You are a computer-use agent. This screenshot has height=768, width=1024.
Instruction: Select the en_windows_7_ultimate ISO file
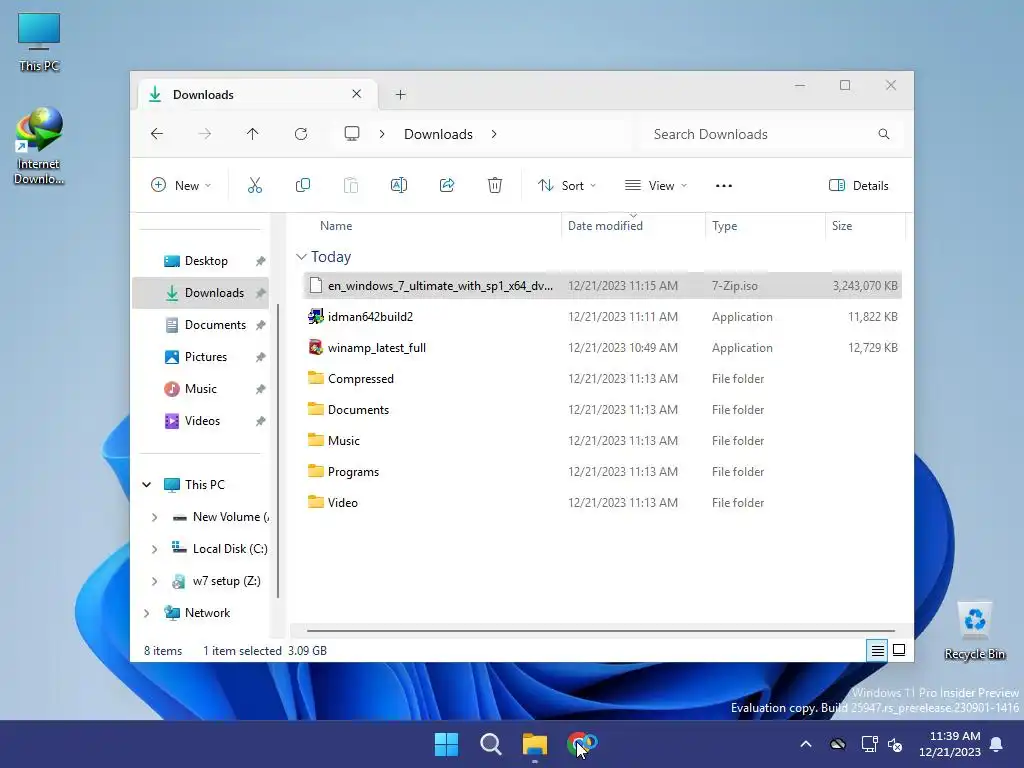tap(602, 286)
